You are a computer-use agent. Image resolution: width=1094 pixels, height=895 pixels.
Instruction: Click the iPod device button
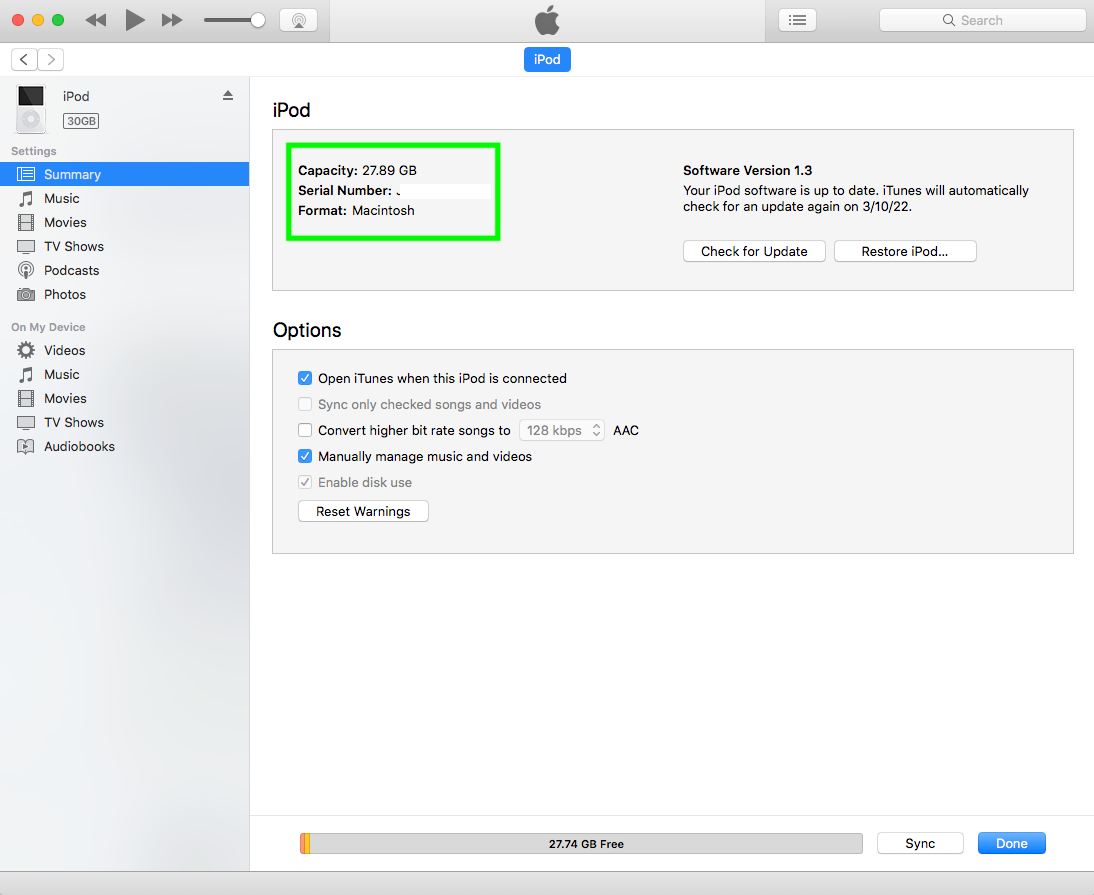[547, 59]
